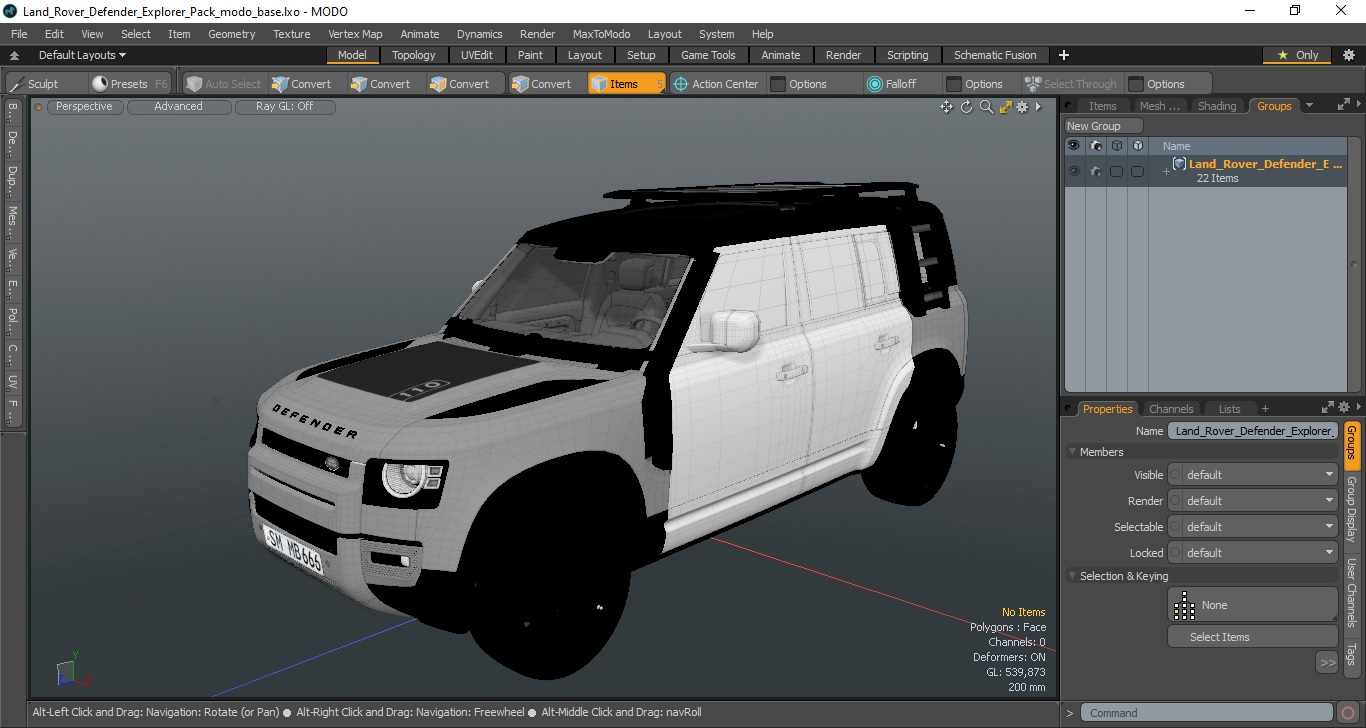1366x728 pixels.
Task: Switch to Channels tab
Action: [1171, 409]
